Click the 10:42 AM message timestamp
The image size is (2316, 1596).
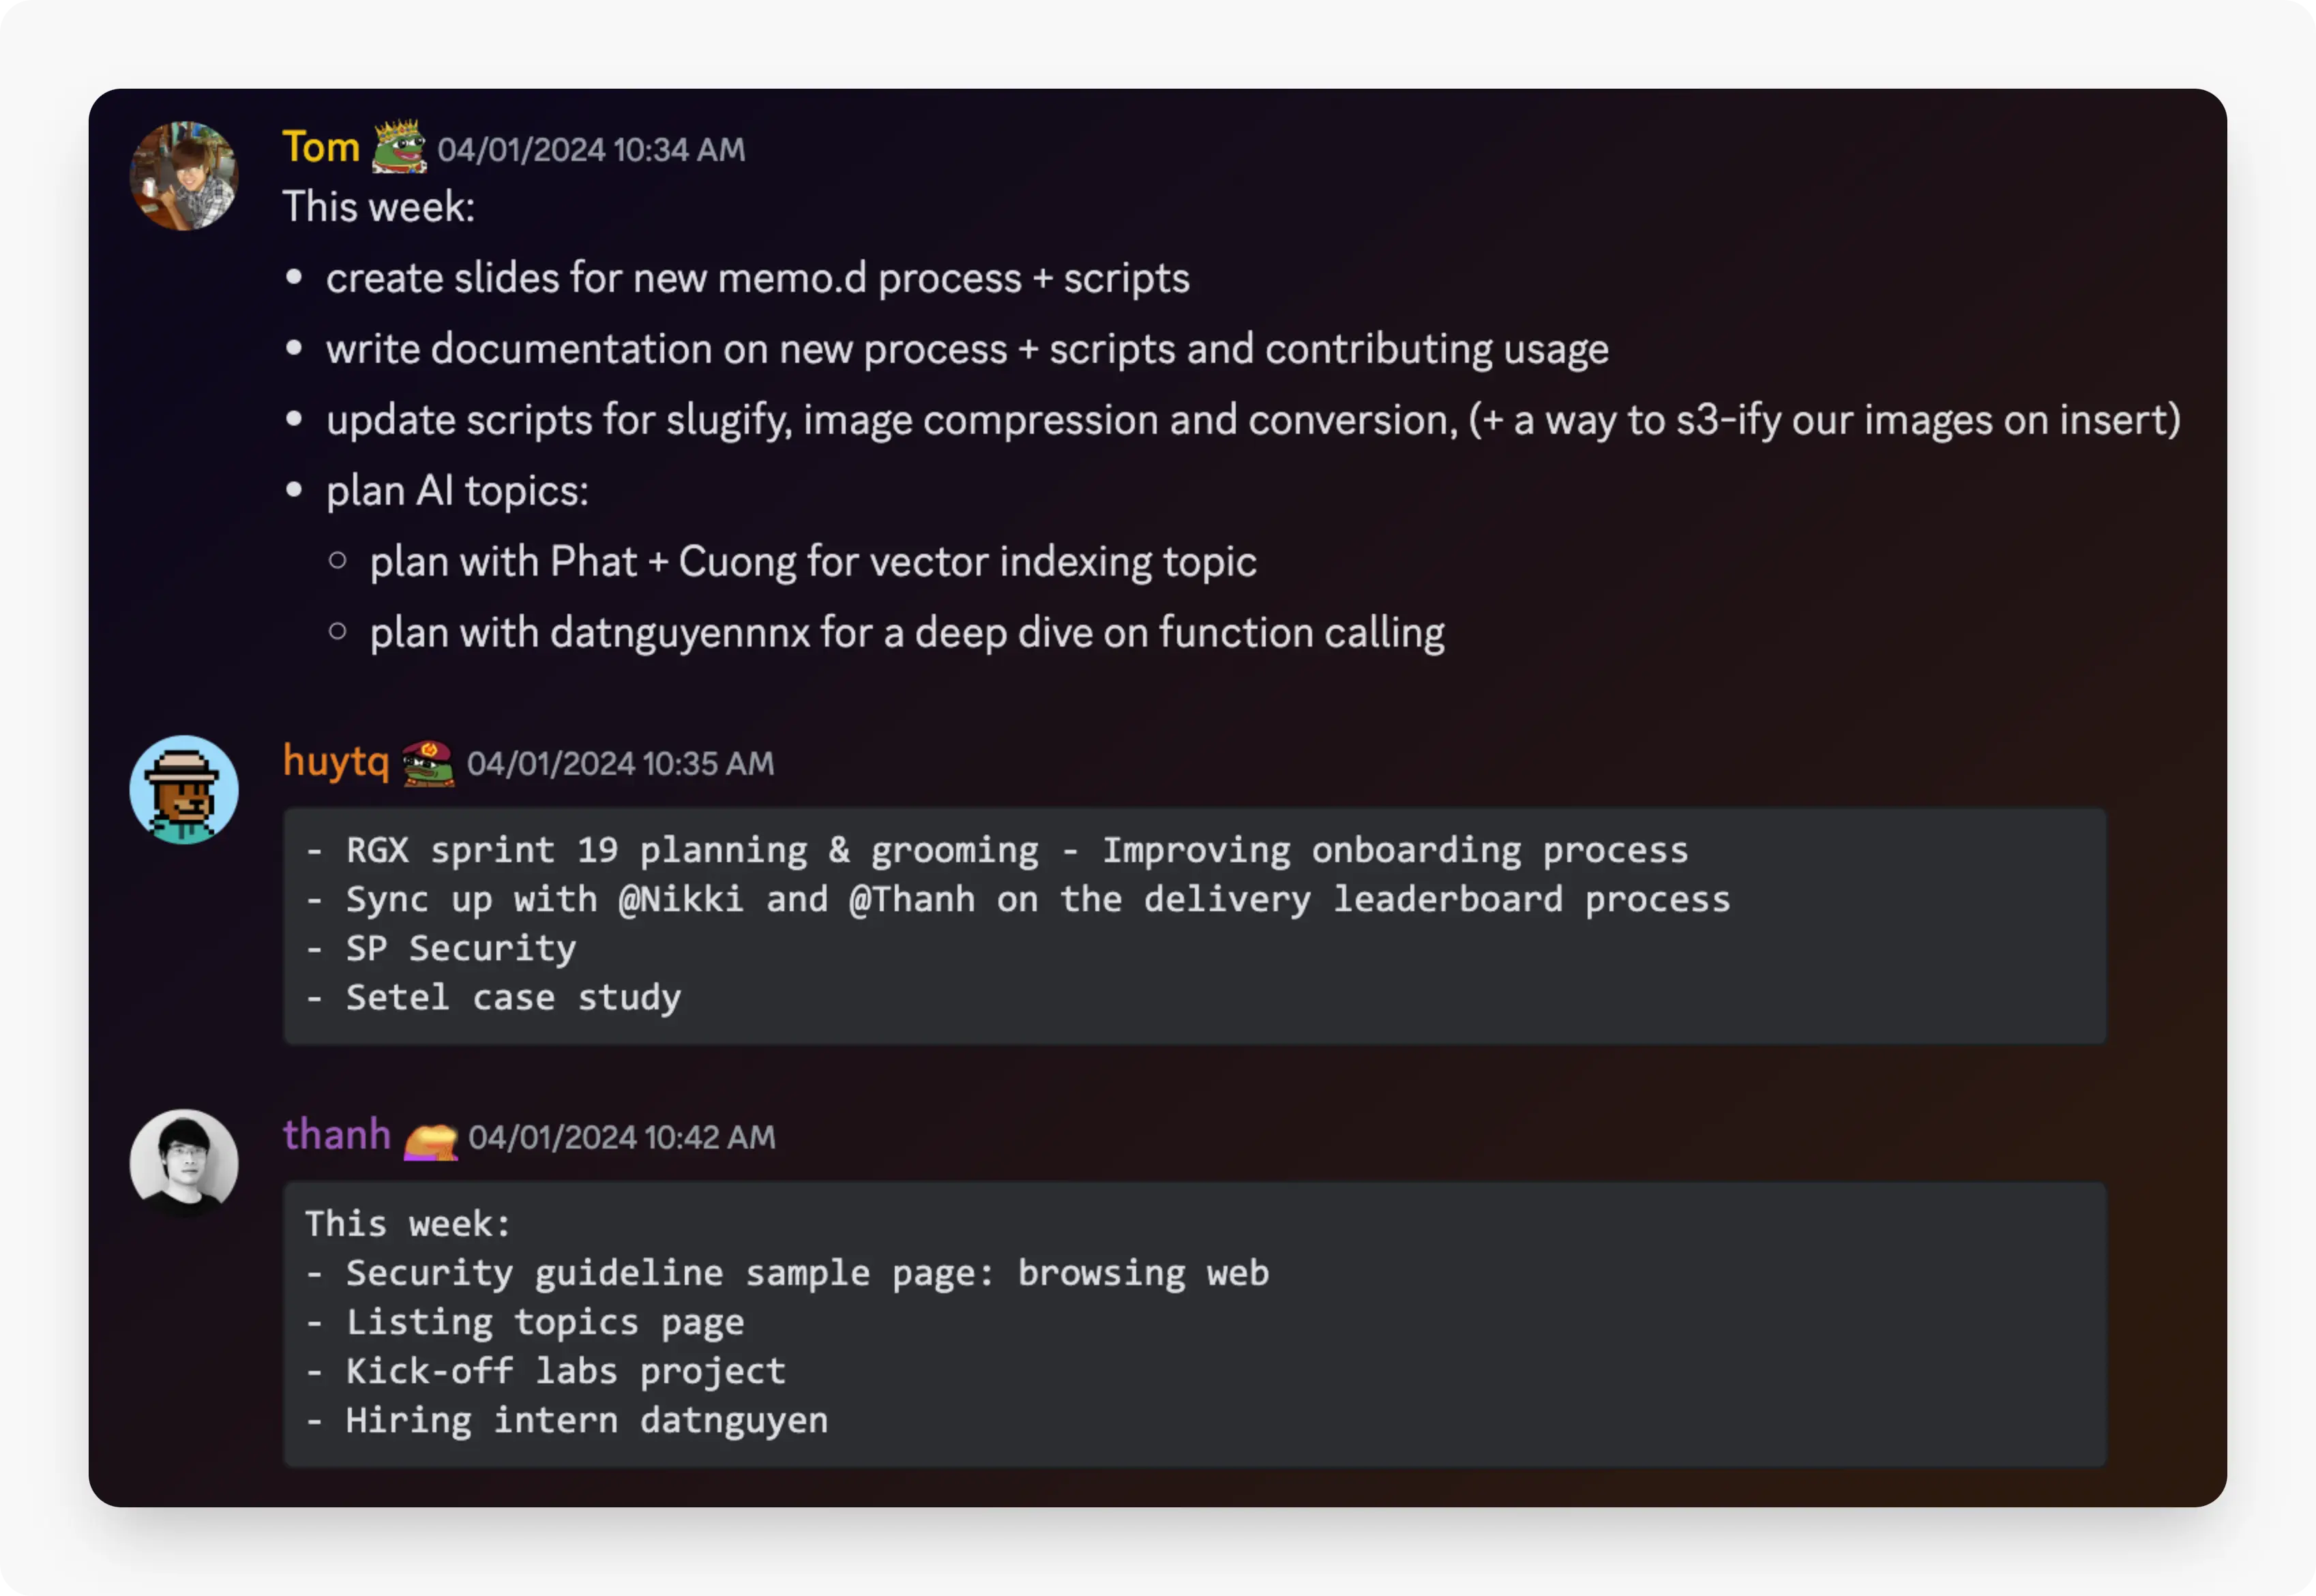622,1138
